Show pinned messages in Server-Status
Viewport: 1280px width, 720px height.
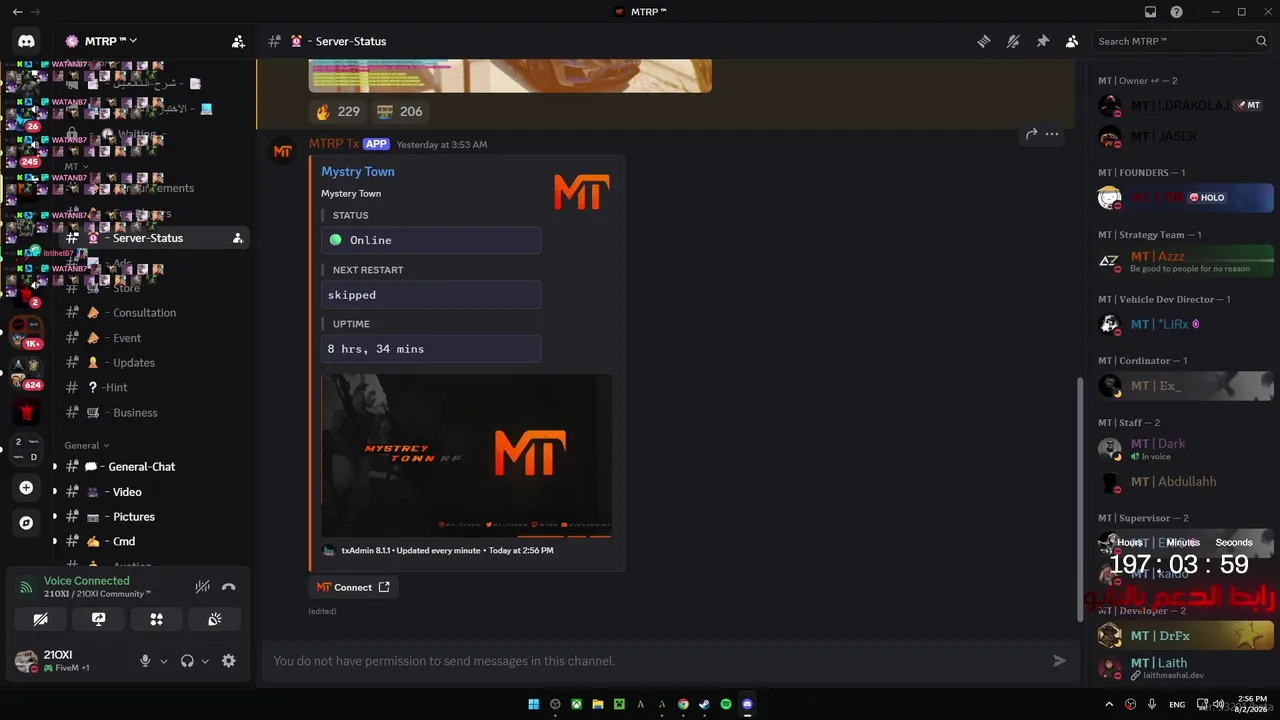(x=1043, y=41)
